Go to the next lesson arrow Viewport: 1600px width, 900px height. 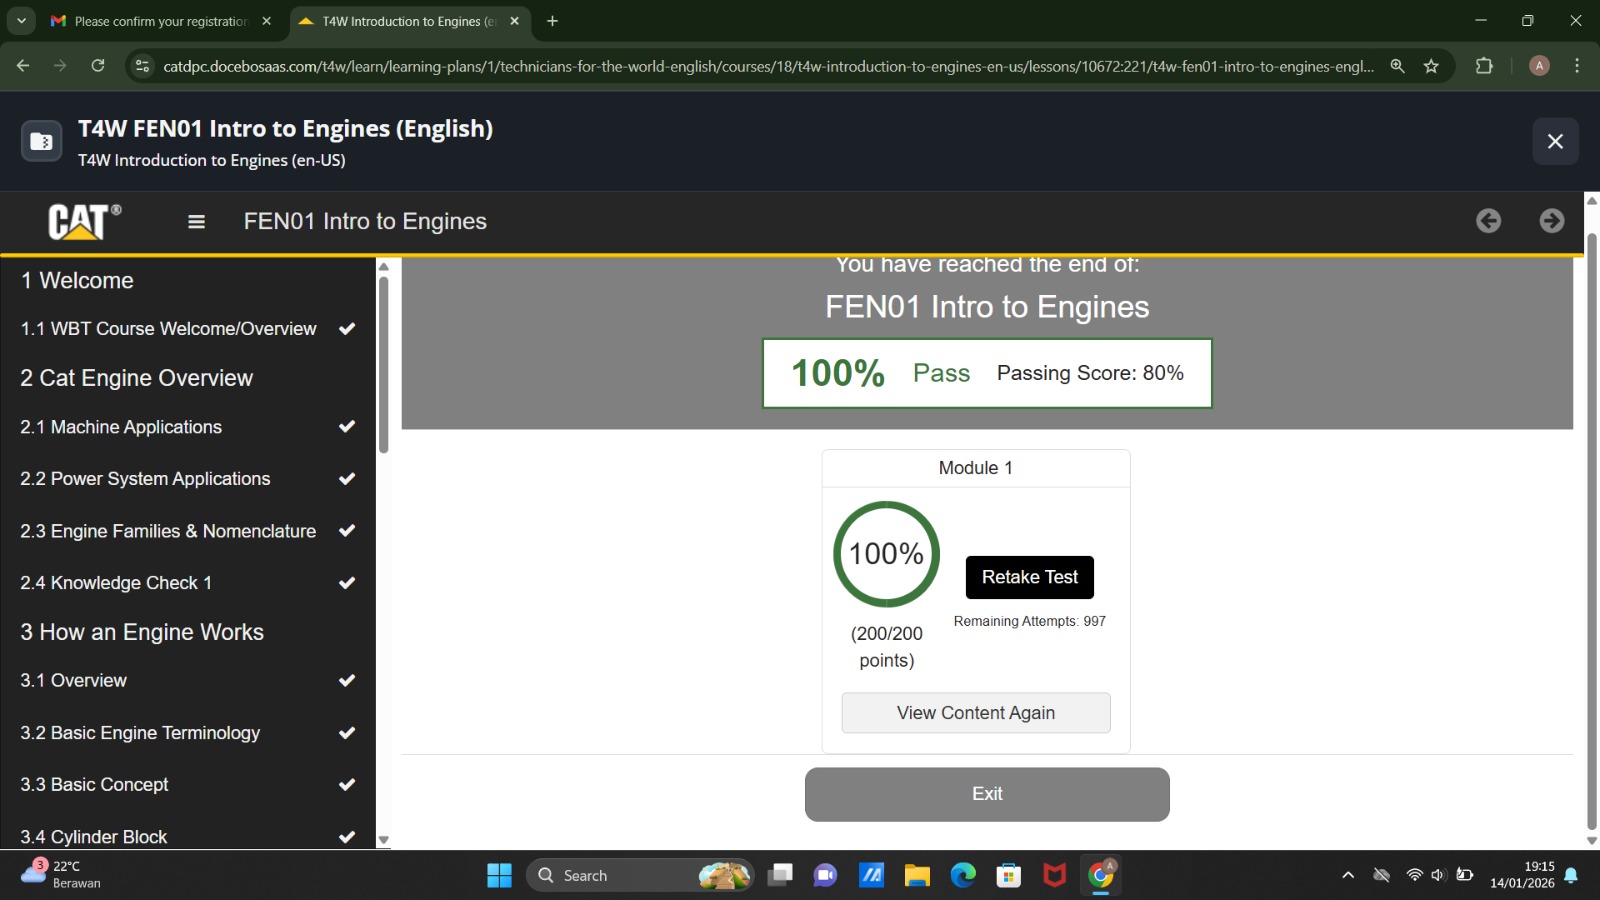click(1552, 221)
